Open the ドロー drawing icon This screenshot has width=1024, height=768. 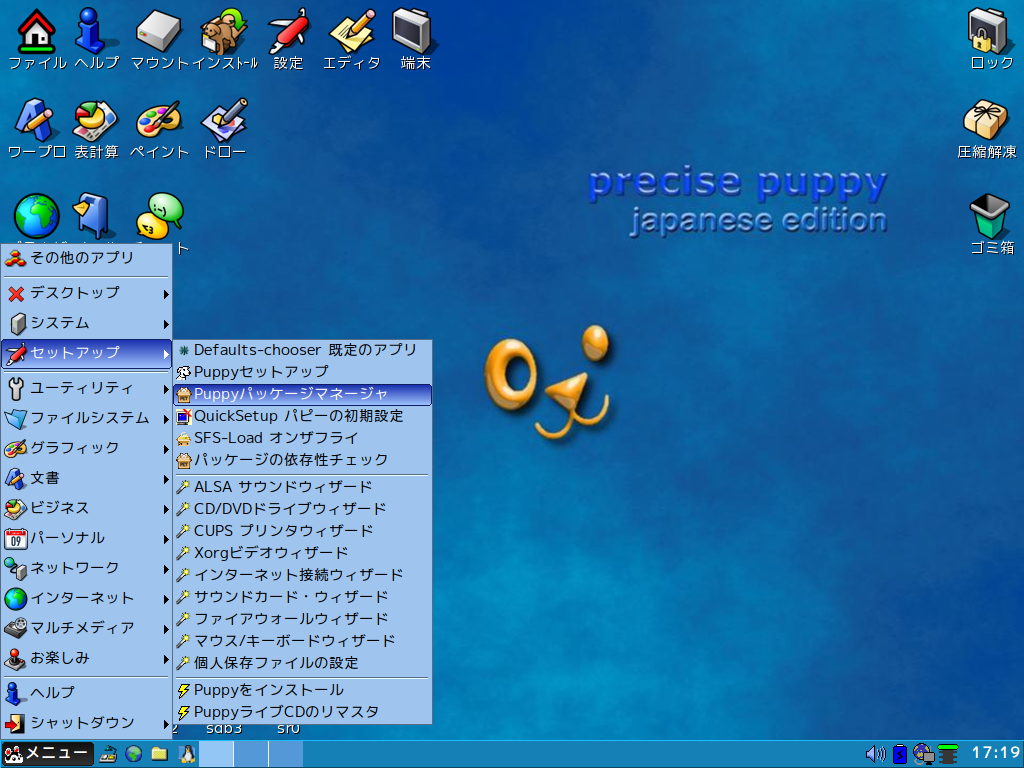(224, 120)
